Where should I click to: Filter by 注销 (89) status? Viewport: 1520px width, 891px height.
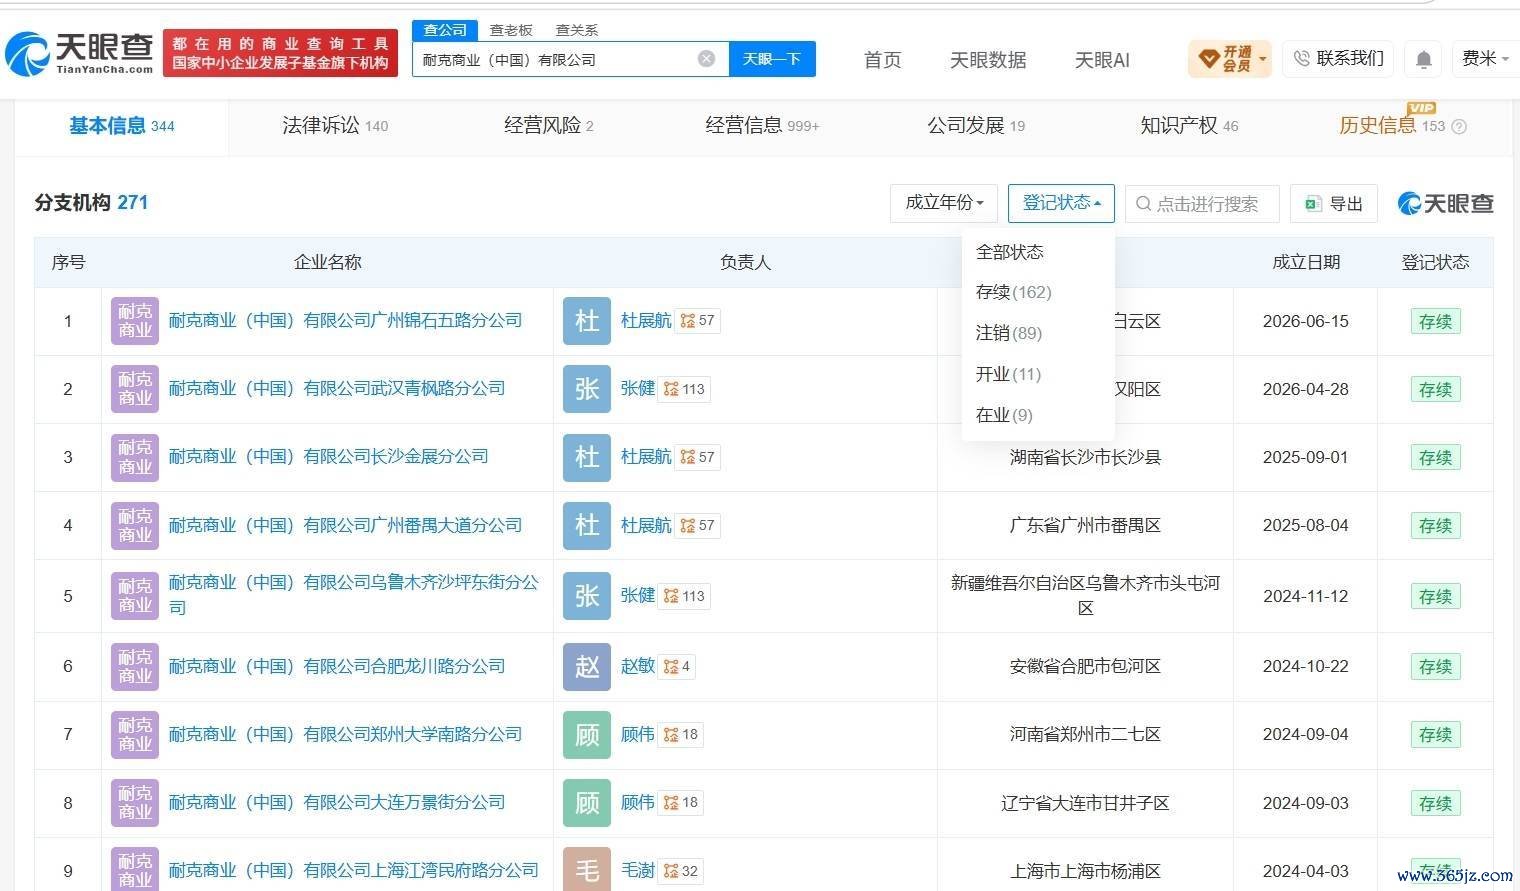coord(1009,333)
